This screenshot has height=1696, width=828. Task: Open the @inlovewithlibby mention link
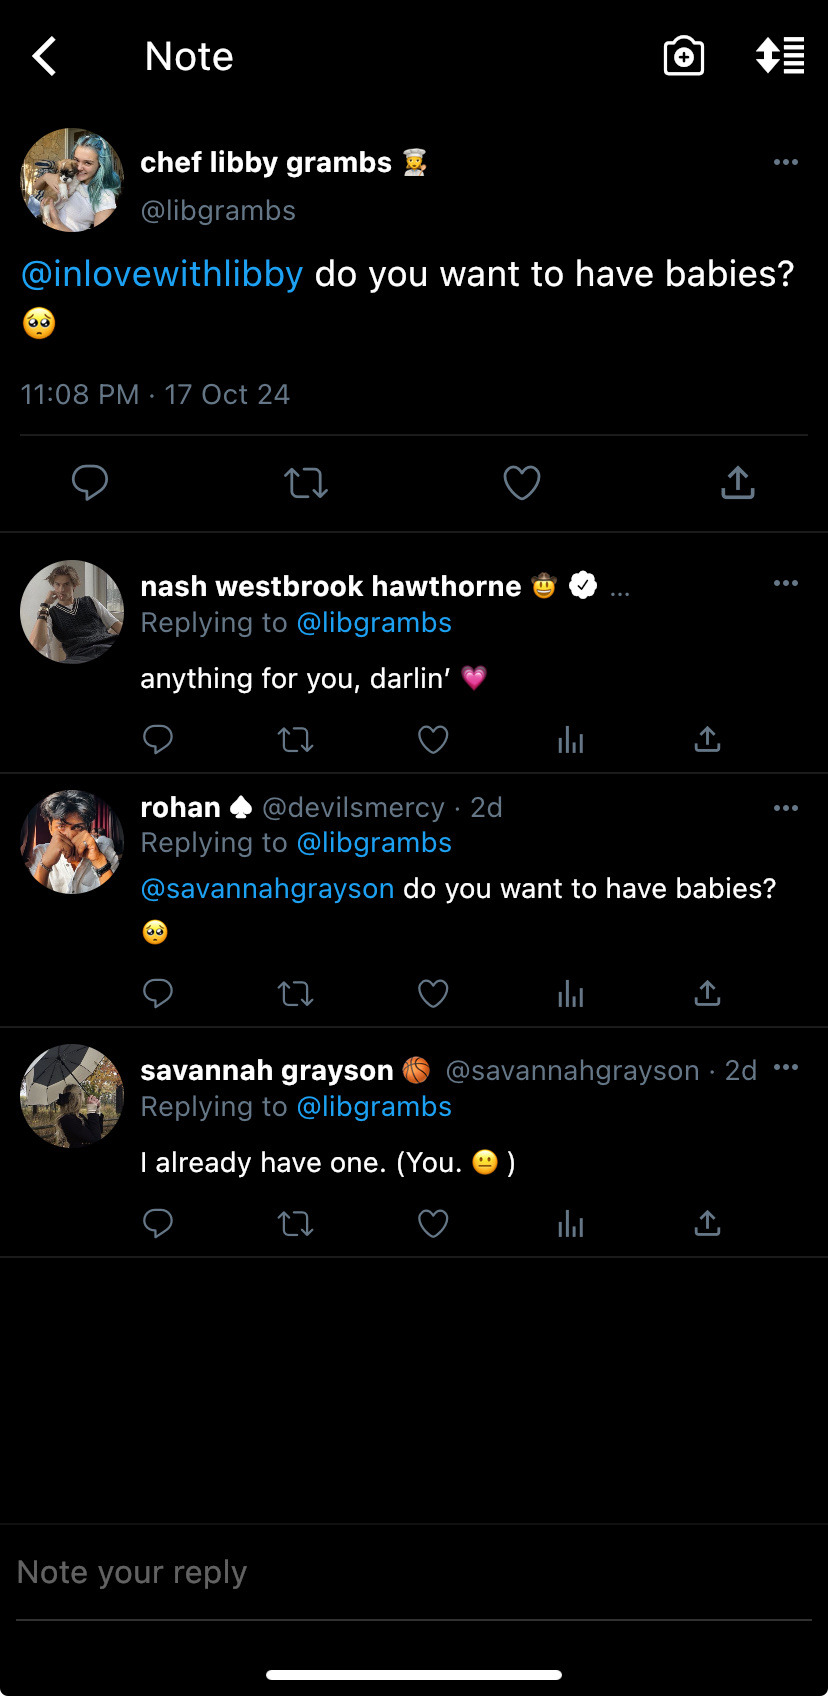click(162, 274)
